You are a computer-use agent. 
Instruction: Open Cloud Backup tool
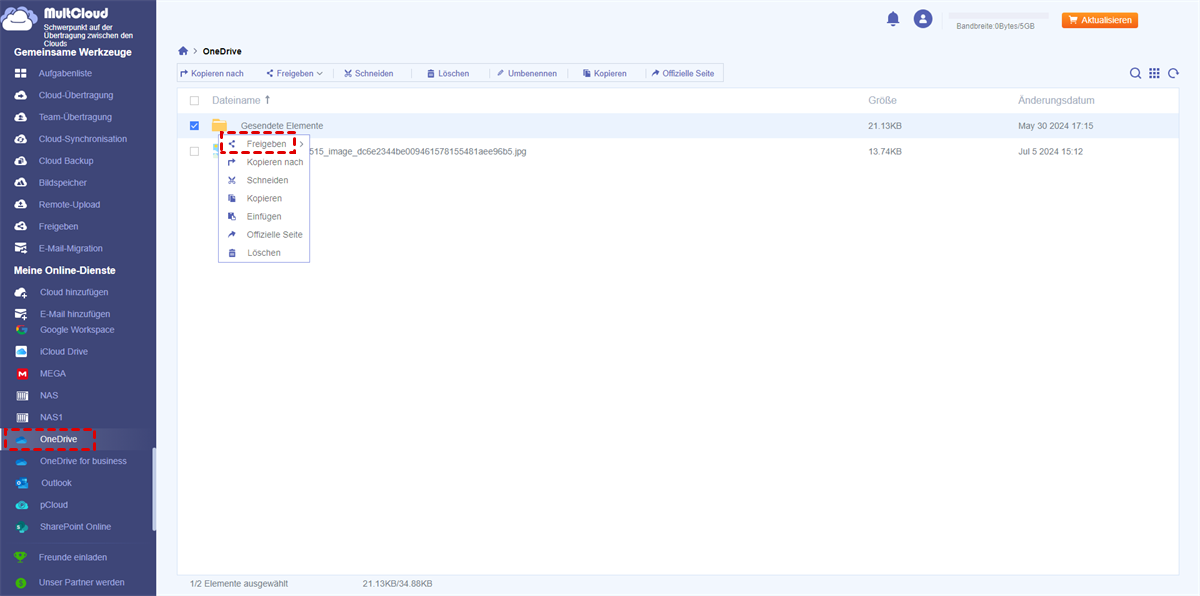66,161
